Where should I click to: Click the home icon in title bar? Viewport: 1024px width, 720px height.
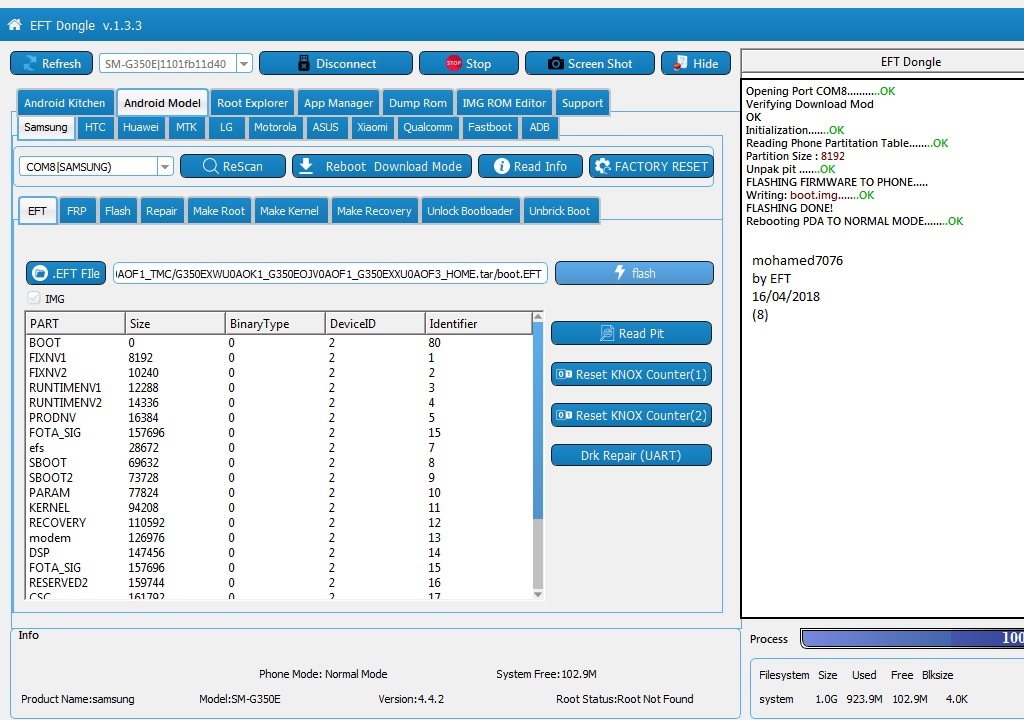14,25
